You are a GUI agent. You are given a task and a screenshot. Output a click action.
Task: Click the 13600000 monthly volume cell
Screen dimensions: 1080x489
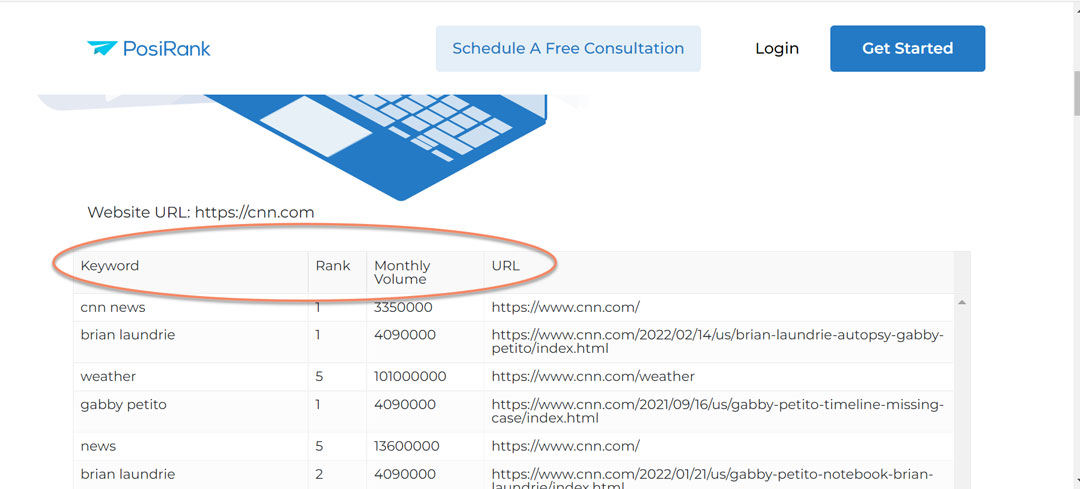click(x=405, y=446)
